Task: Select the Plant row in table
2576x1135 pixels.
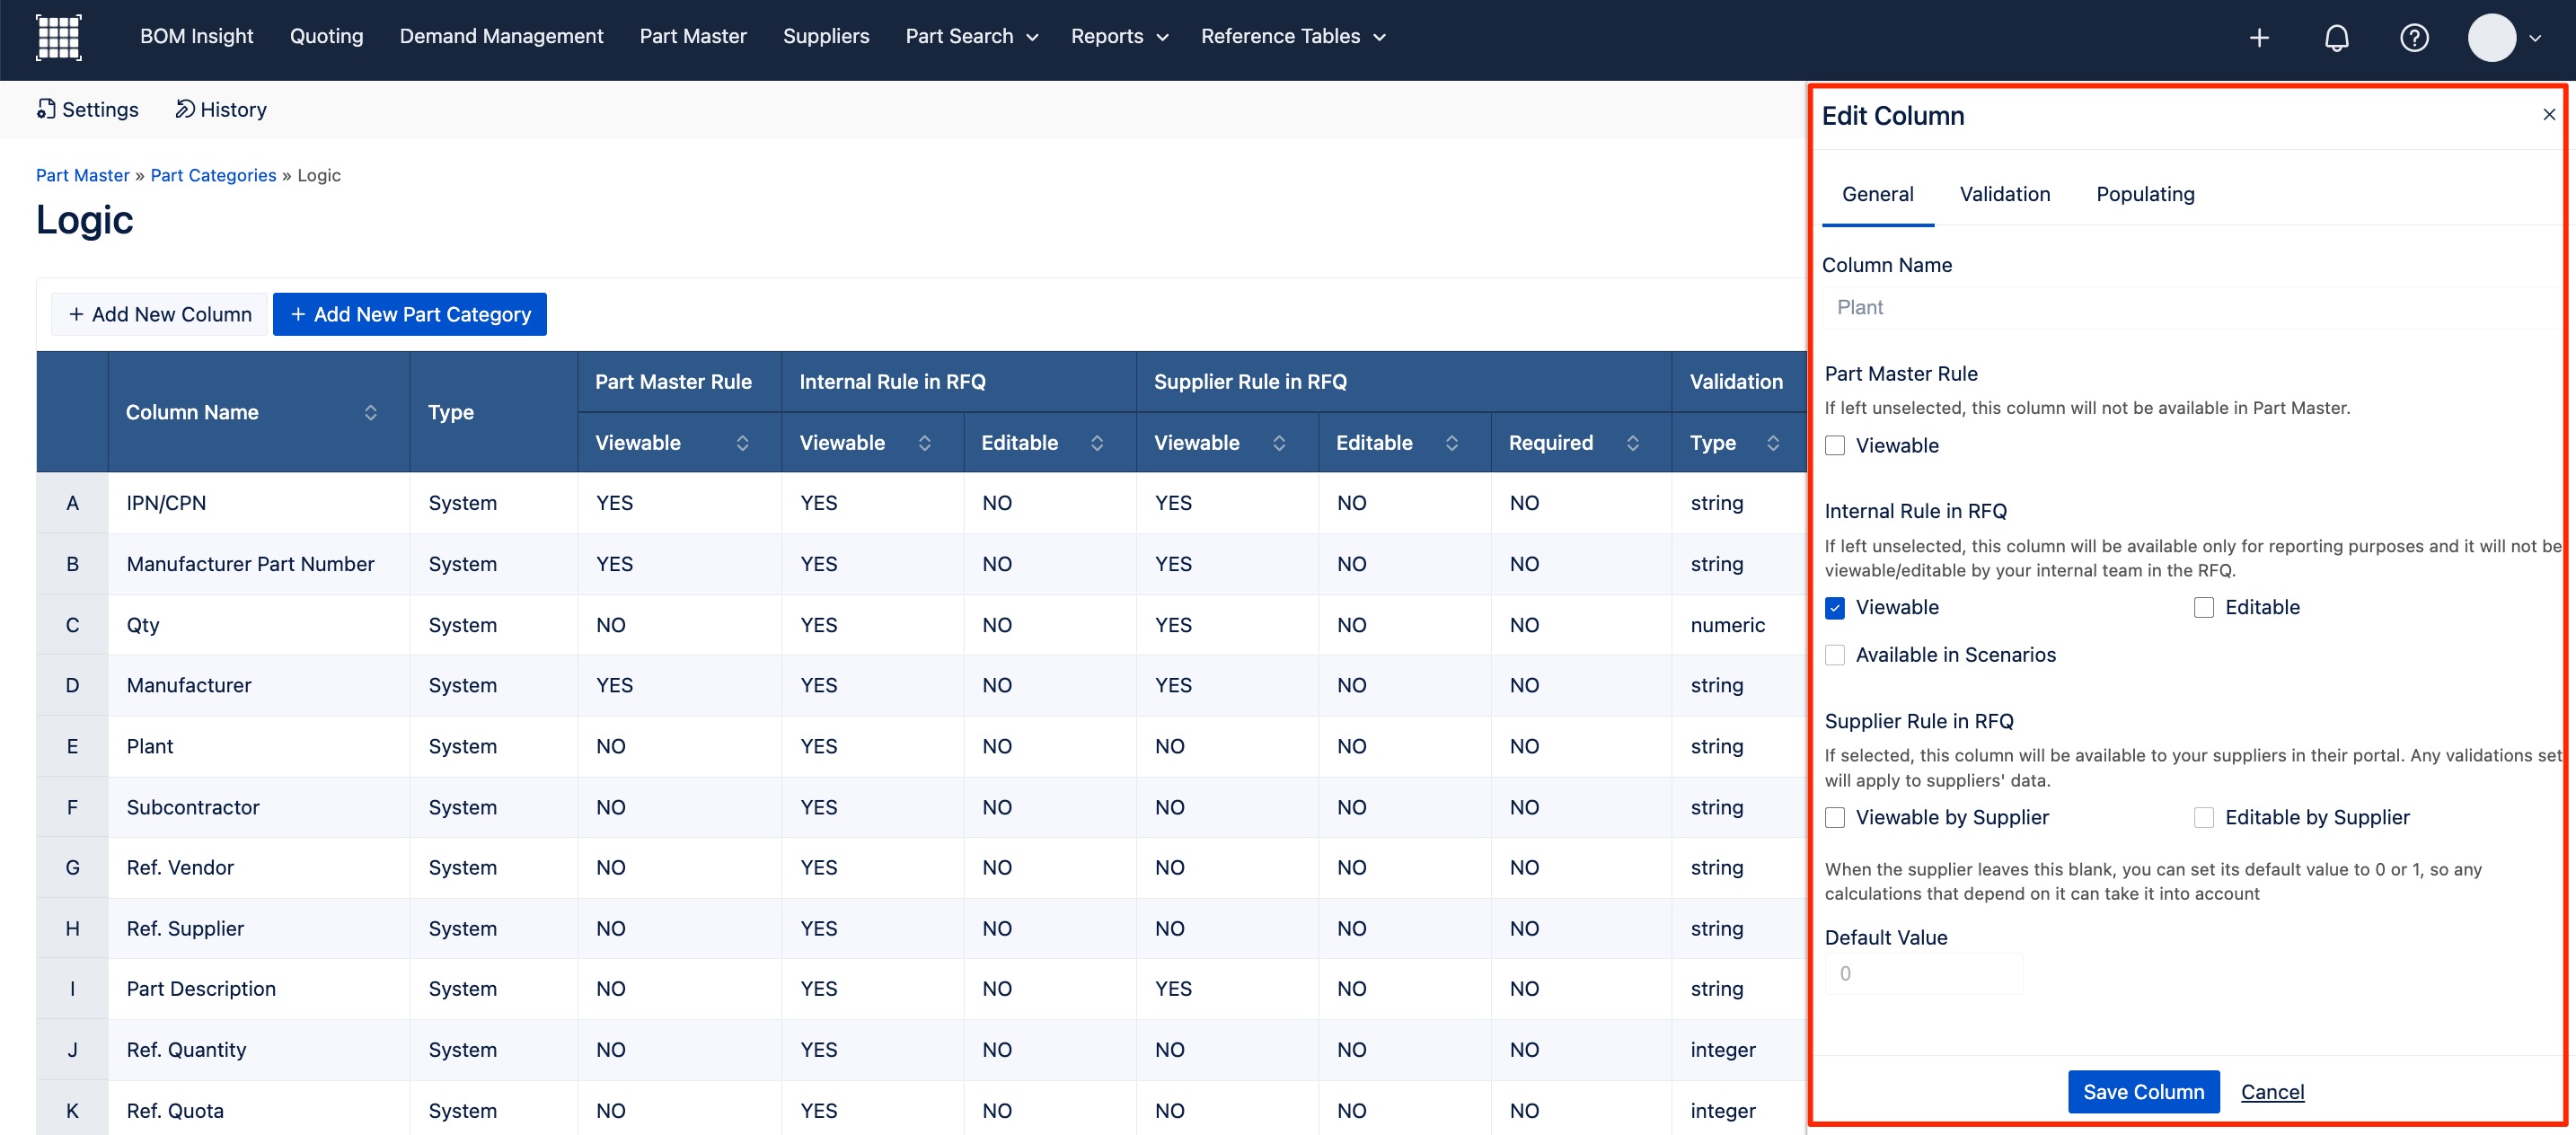Action: (x=150, y=747)
